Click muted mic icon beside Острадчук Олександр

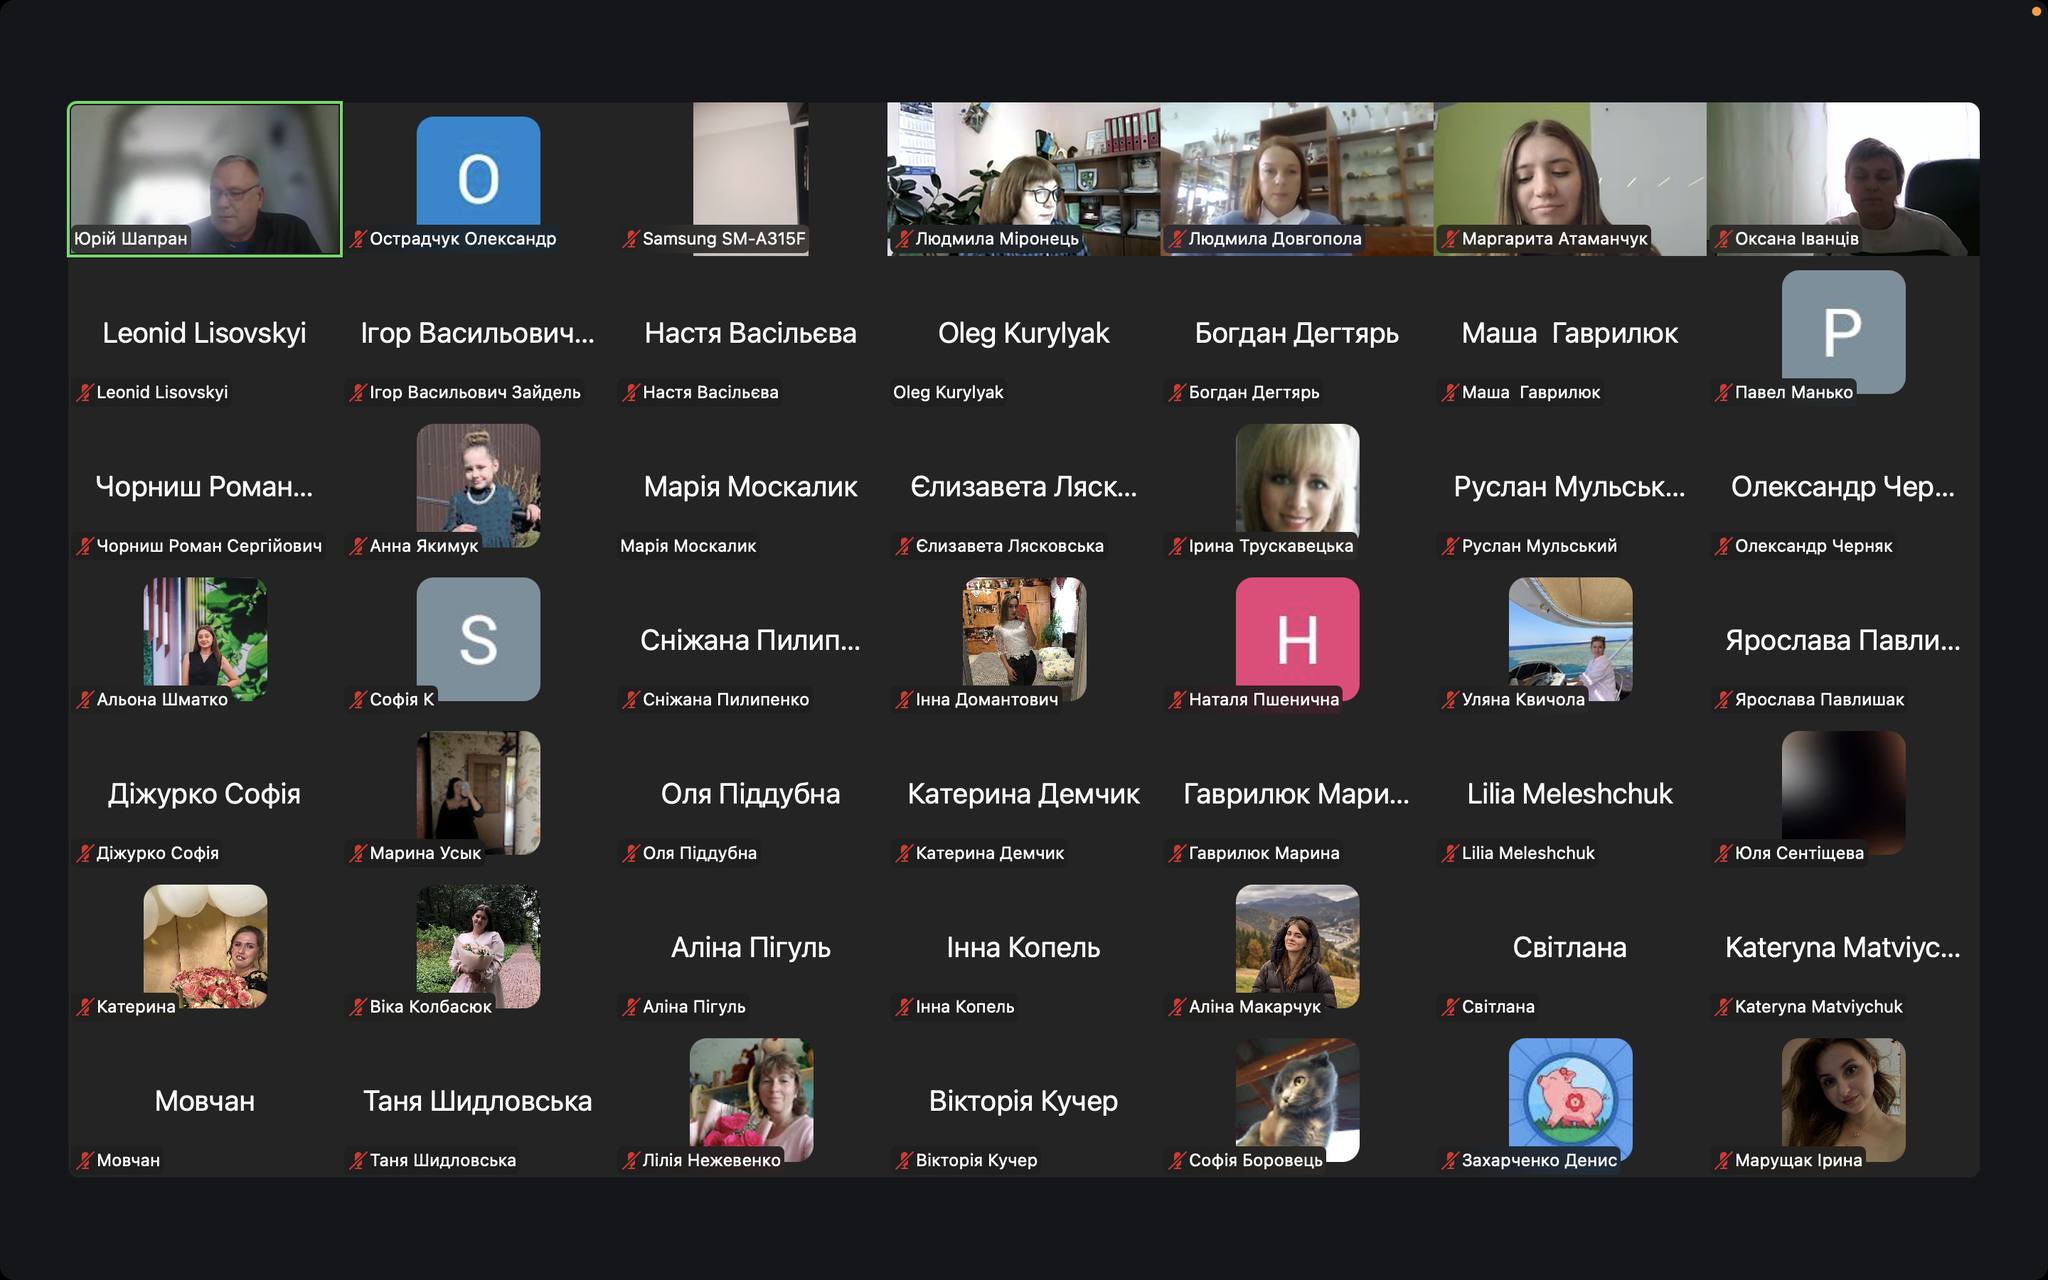[358, 239]
